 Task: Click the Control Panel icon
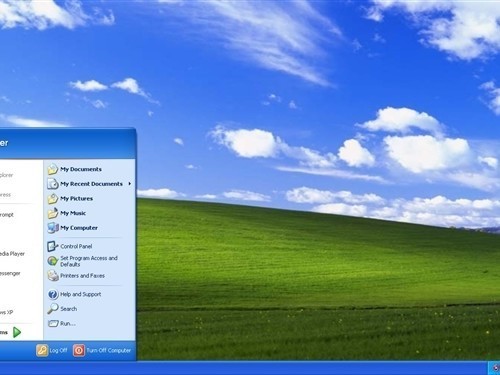click(53, 246)
